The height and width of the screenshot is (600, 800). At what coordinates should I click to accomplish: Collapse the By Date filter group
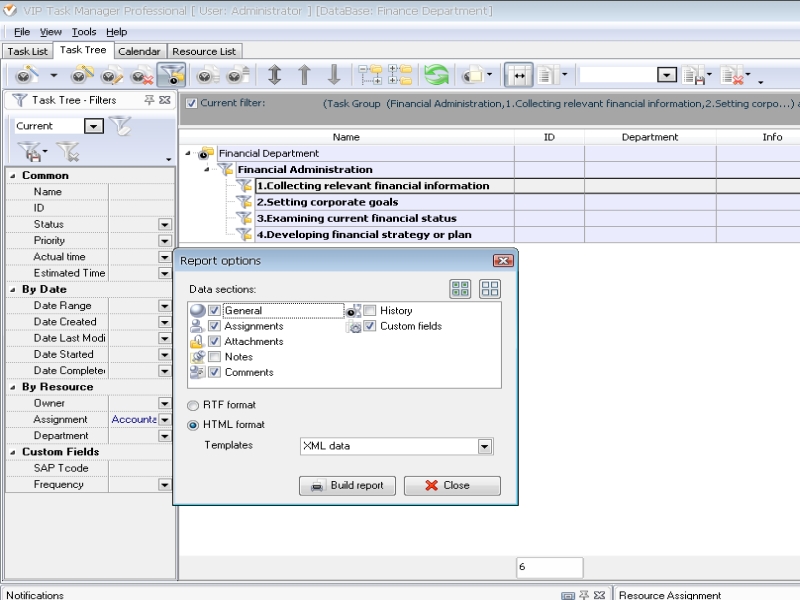click(12, 289)
